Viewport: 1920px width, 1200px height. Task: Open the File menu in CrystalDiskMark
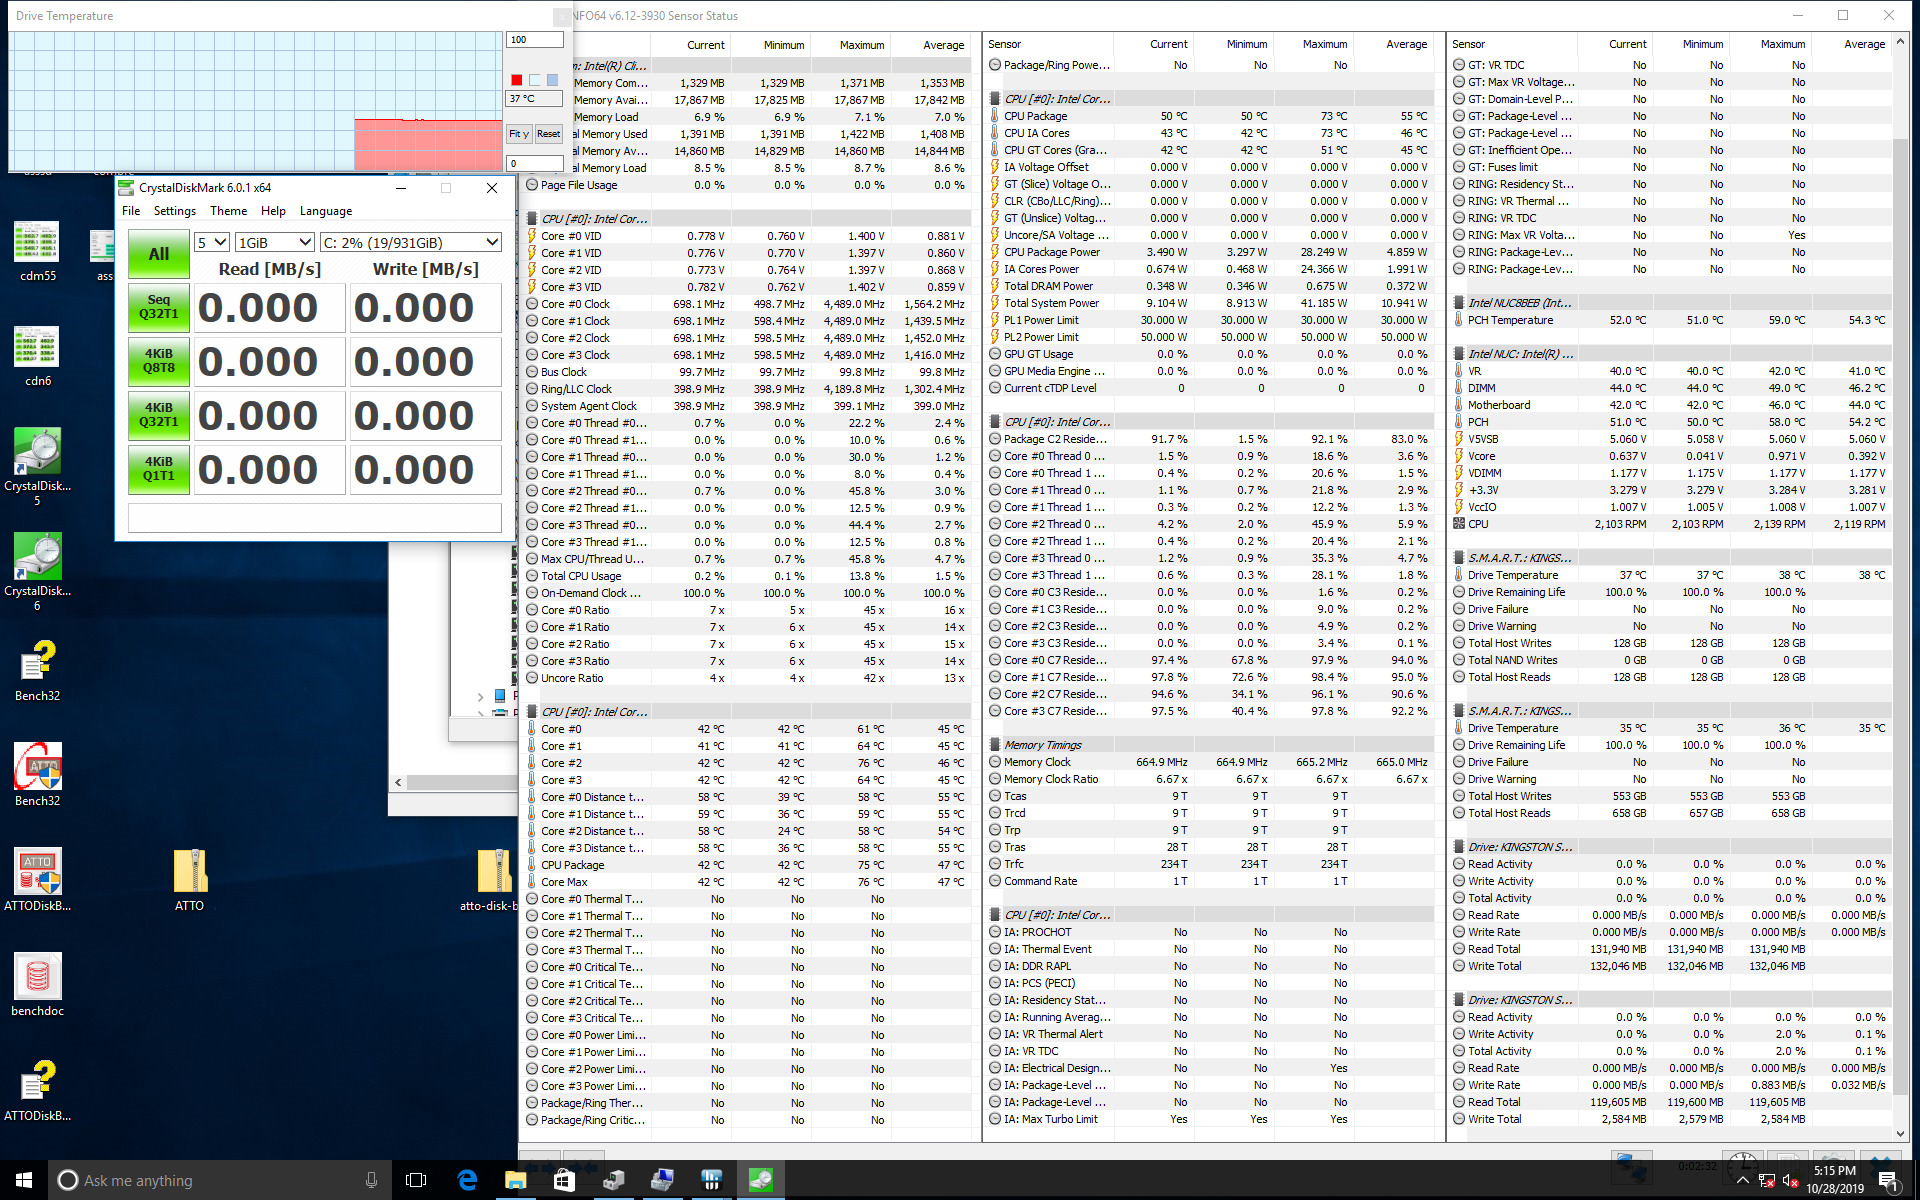(x=131, y=211)
